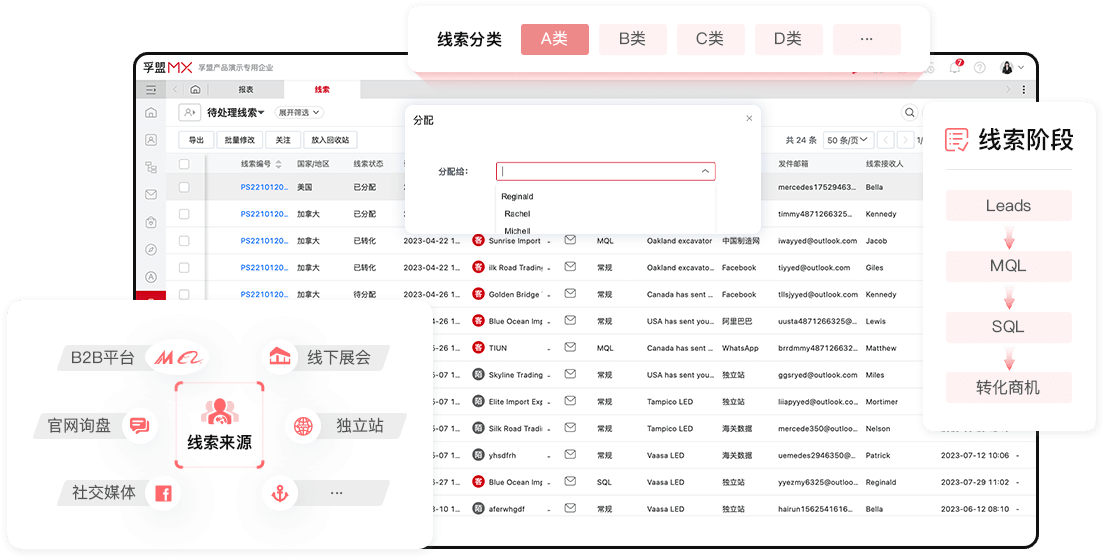This screenshot has height=559, width=1105.
Task: Open the mail icon in left sidebar
Action: click(151, 194)
